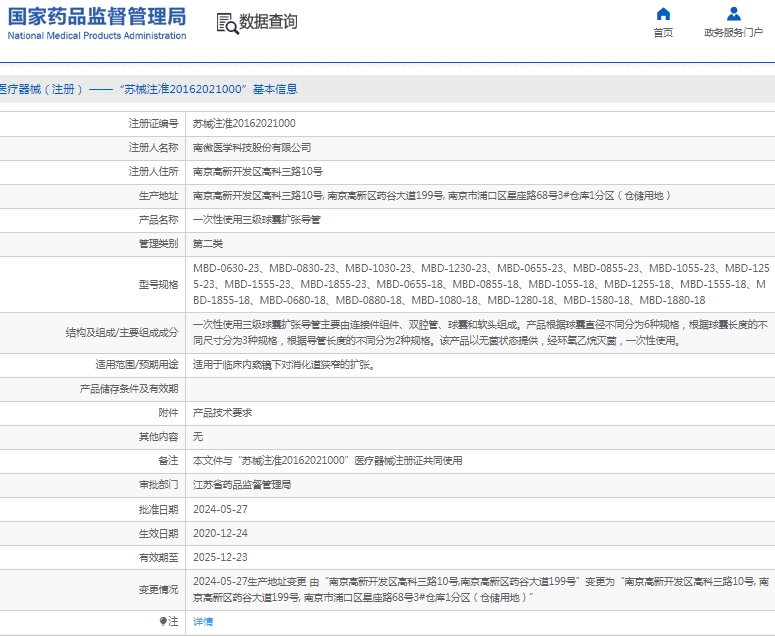This screenshot has height=637, width=775.
Task: Select 一次性使用三级球囊扩张导管 product name
Action: (257, 219)
